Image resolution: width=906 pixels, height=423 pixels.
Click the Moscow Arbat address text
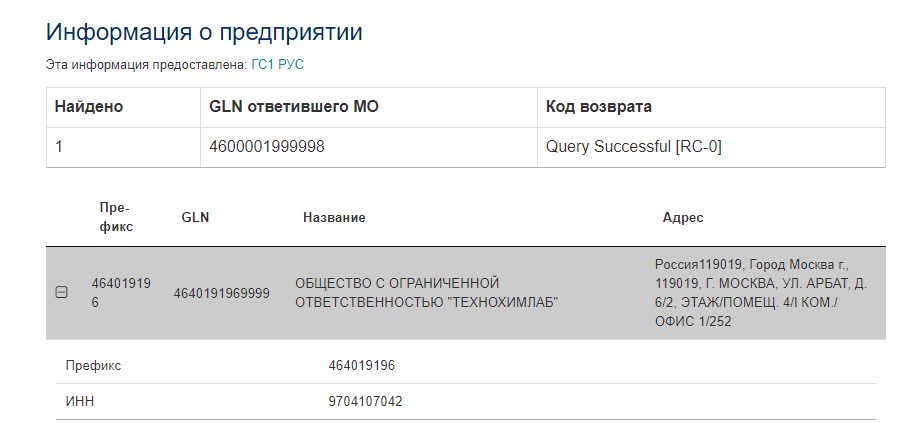click(761, 293)
